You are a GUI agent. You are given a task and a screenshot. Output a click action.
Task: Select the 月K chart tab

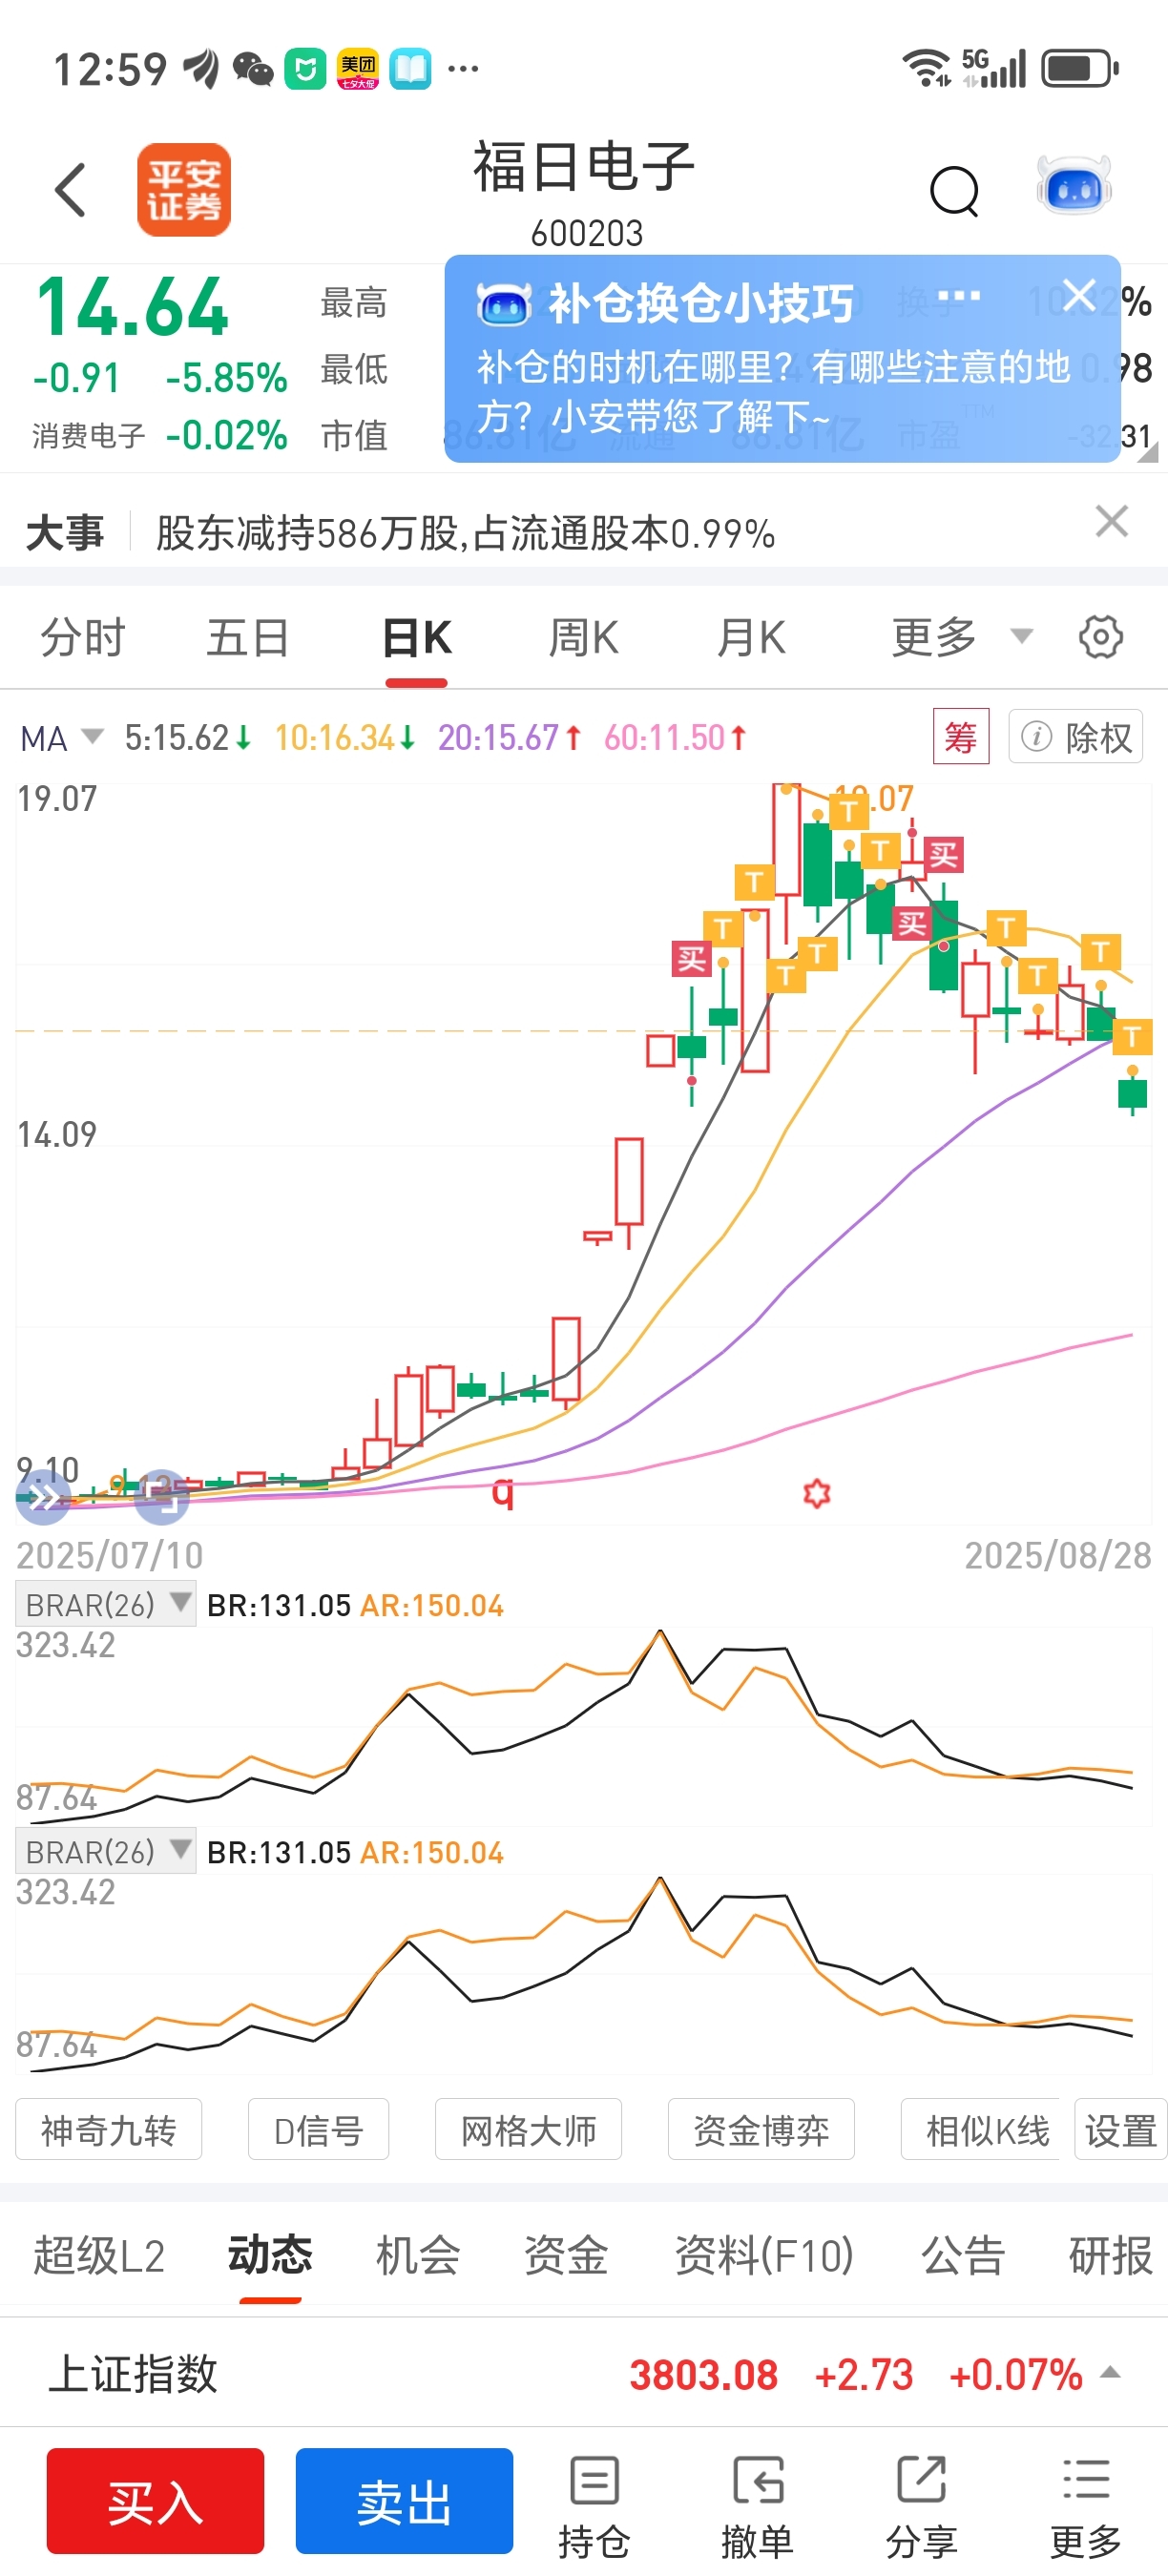click(751, 637)
